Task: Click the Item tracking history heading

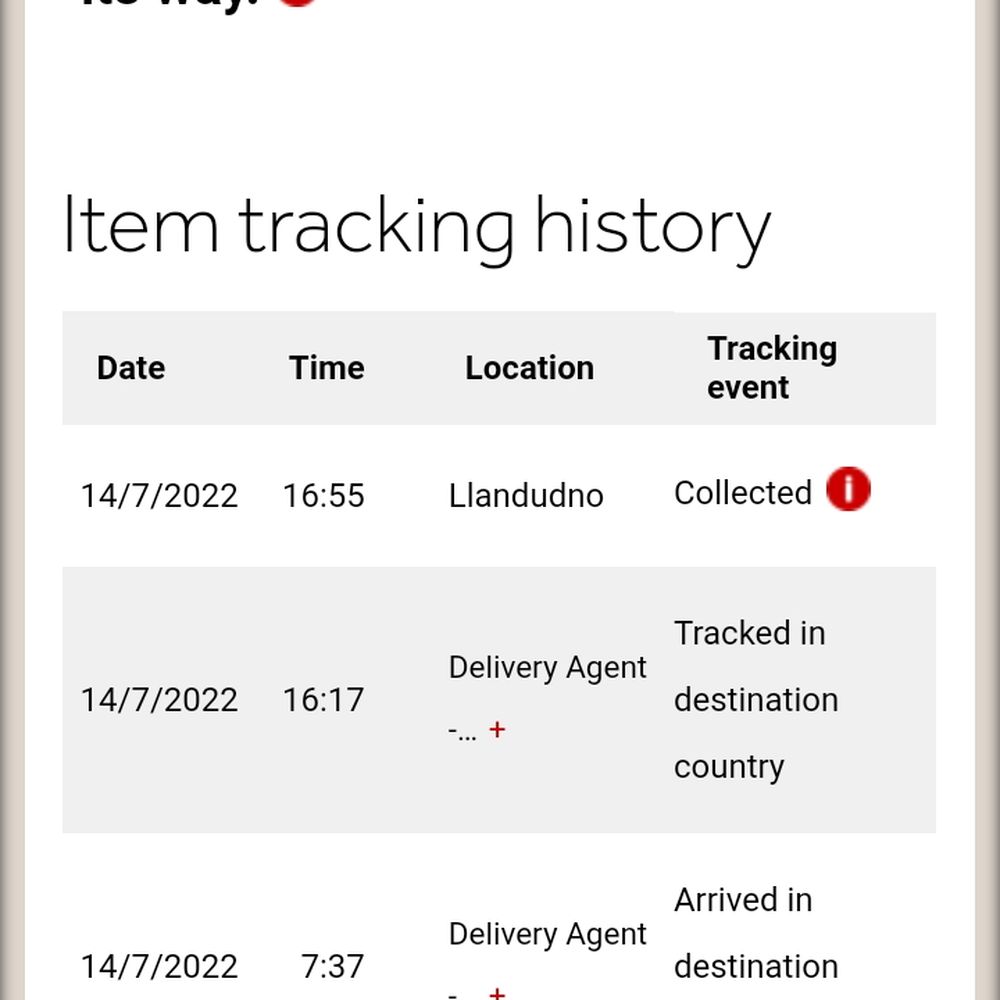Action: (416, 227)
